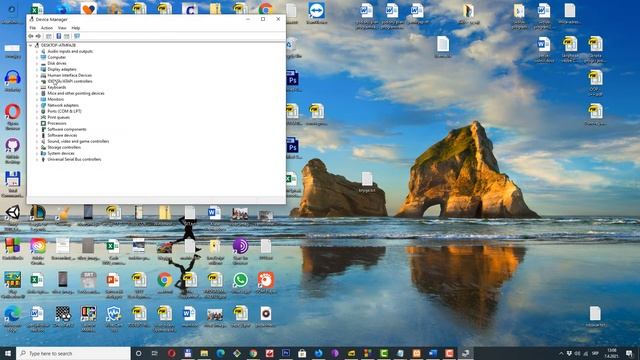640x360 pixels.
Task: Open the TeamViewer desktop shortcut
Action: pyautogui.click(x=316, y=11)
